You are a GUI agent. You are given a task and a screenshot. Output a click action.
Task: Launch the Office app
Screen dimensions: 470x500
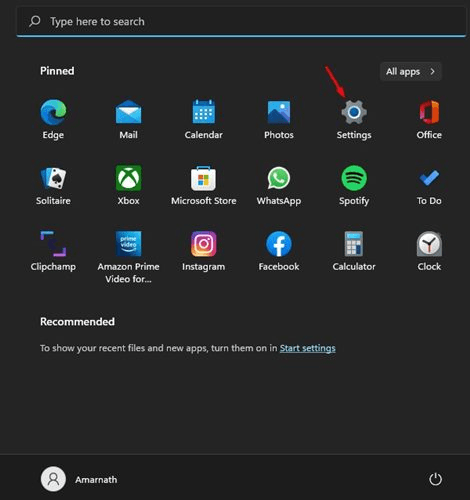click(429, 119)
